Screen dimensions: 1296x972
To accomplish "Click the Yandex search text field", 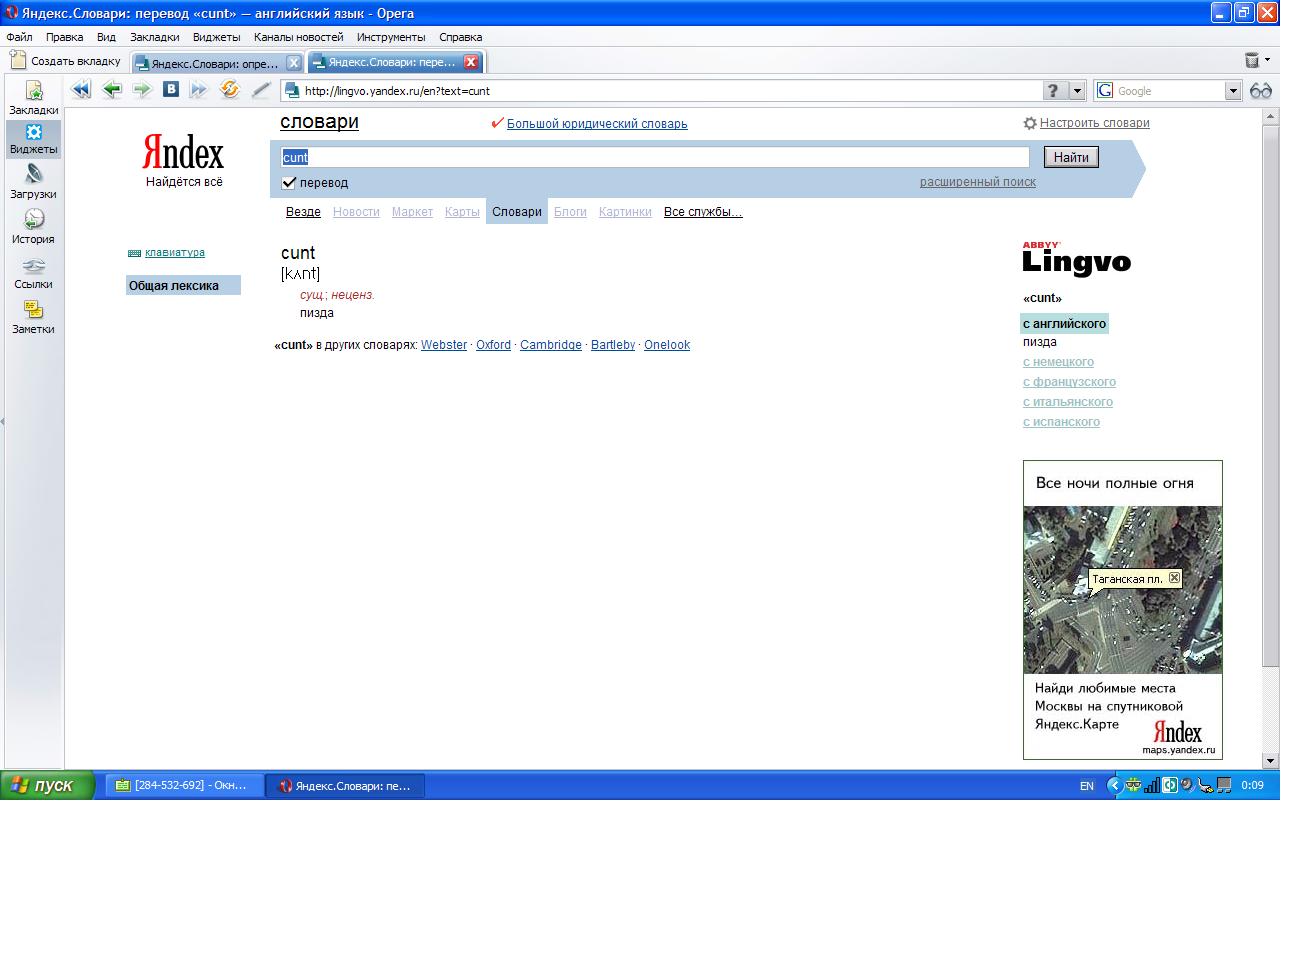I will coord(654,157).
